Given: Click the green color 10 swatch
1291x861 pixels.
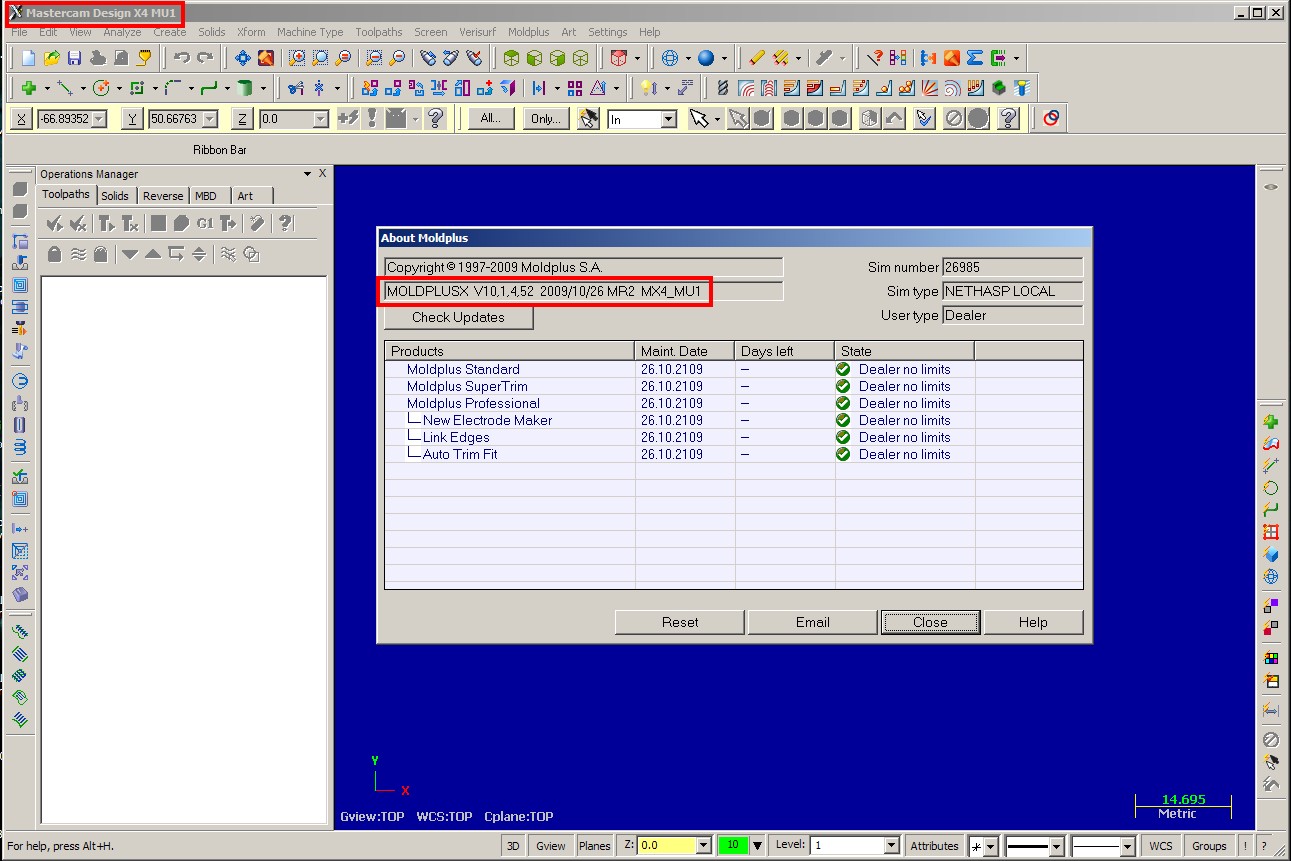Looking at the screenshot, I should click(733, 846).
